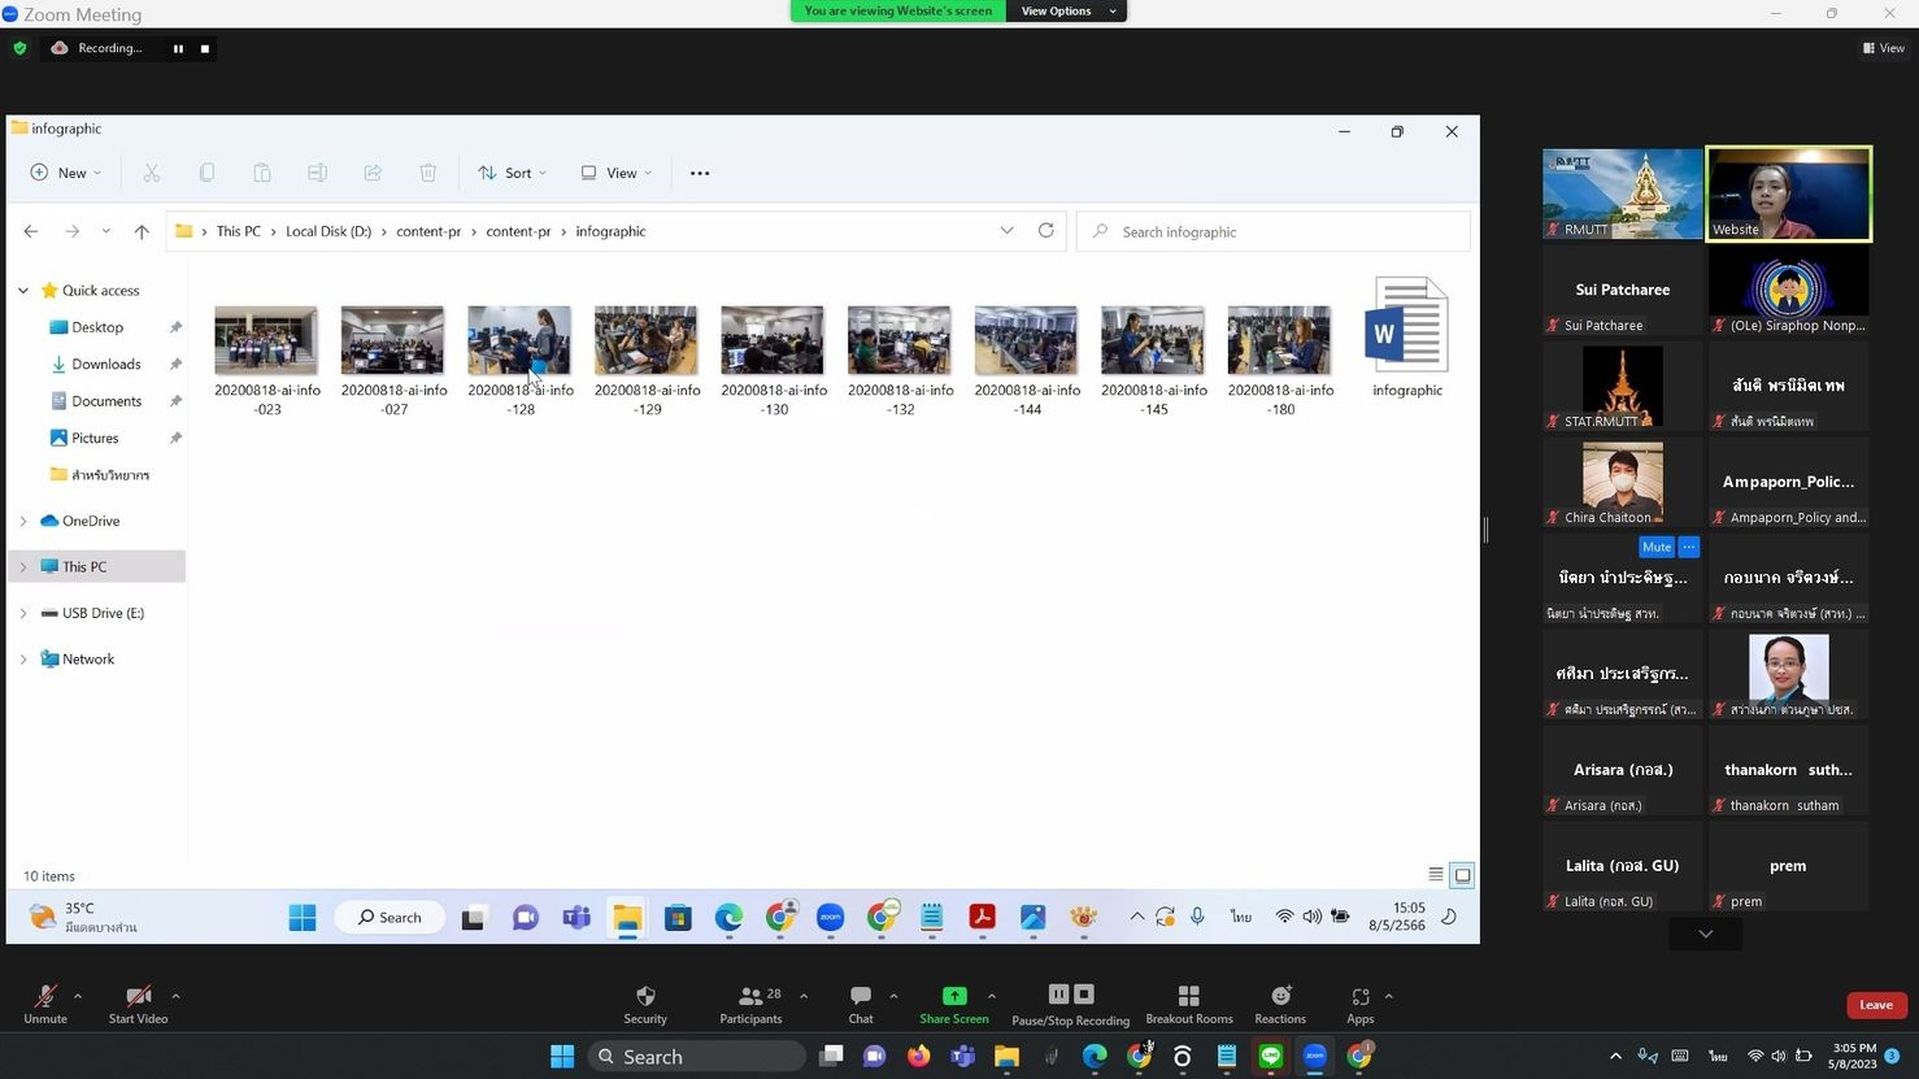Viewport: 1919px width, 1079px height.
Task: Select the Chira Chaitoon participant tile
Action: point(1622,482)
